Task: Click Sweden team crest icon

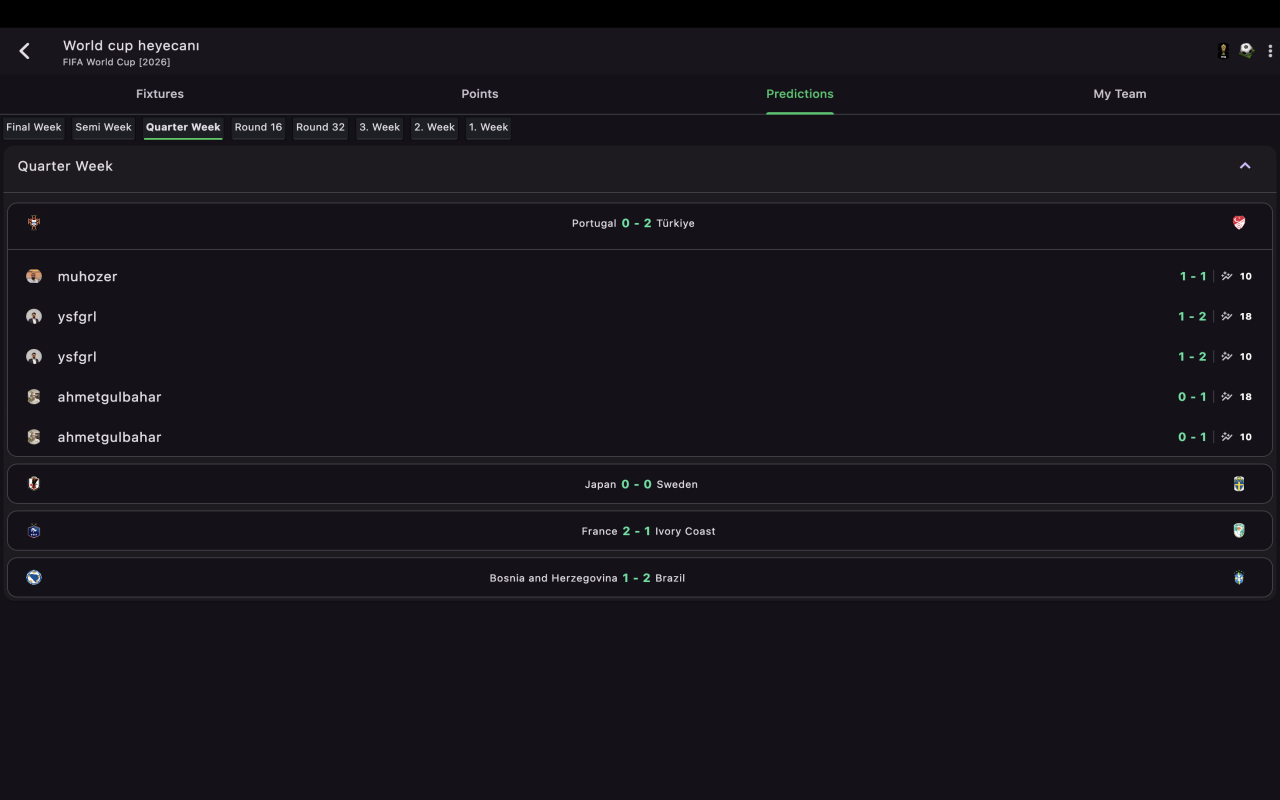Action: tap(1239, 484)
